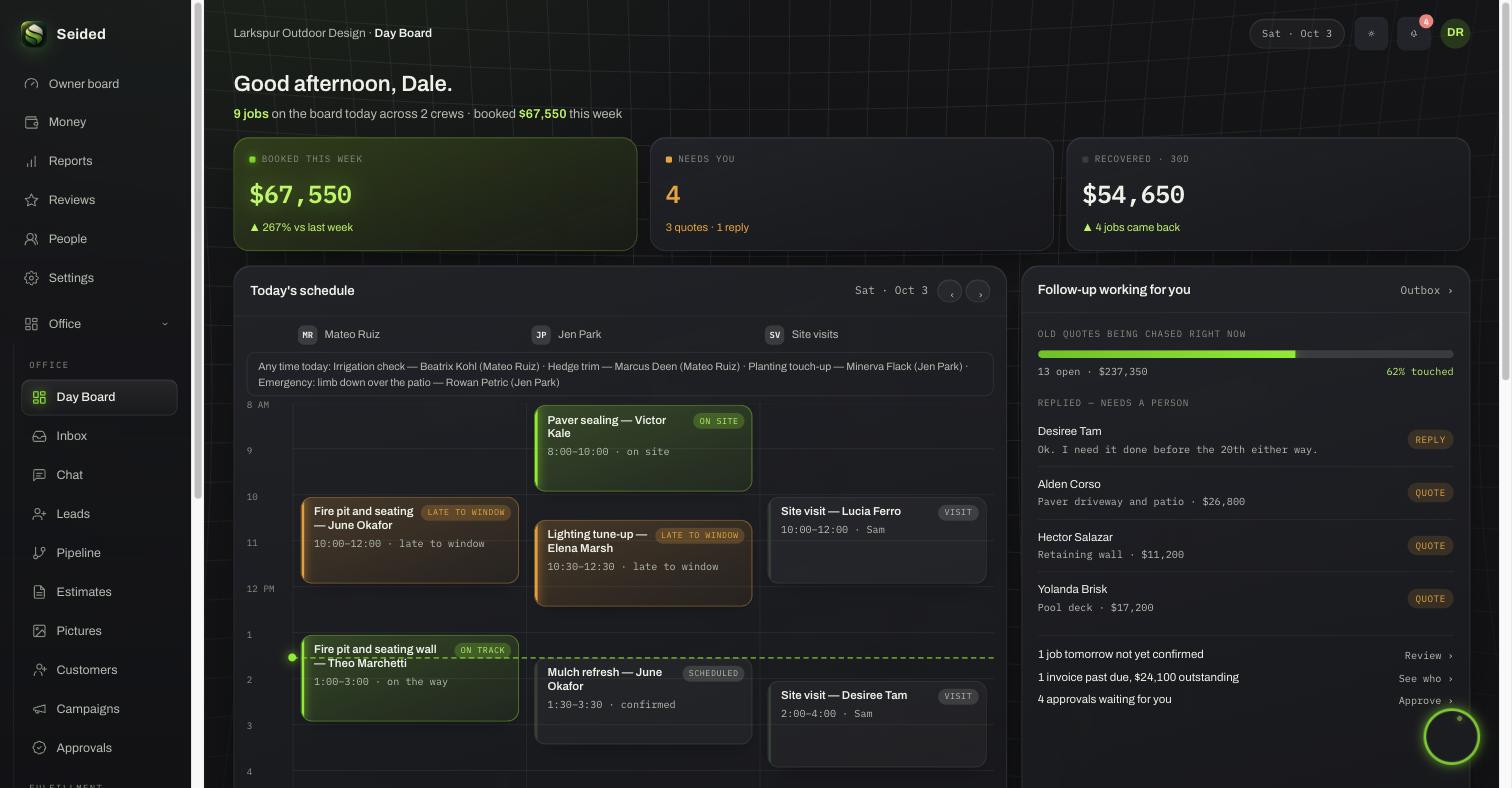Viewport: 1512px width, 788px height.
Task: Approve the waiting approvals
Action: click(1425, 700)
